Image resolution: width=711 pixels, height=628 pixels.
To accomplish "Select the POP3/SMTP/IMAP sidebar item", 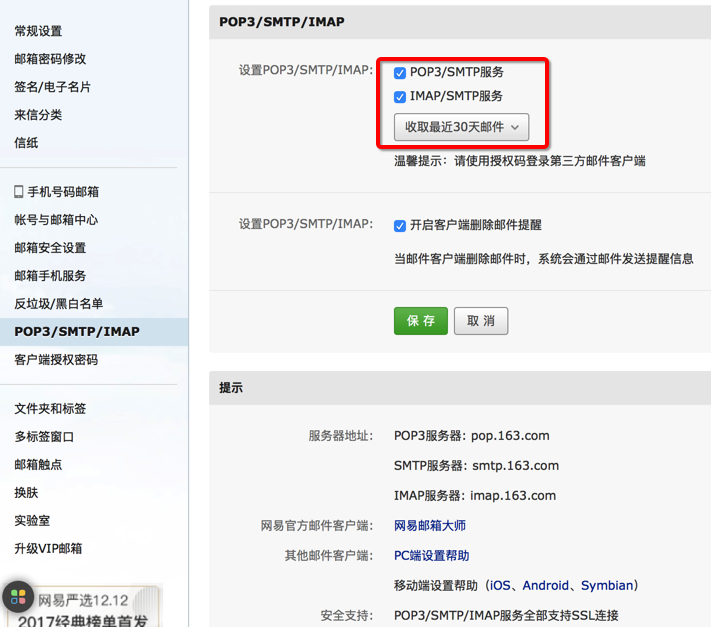I will pyautogui.click(x=94, y=332).
